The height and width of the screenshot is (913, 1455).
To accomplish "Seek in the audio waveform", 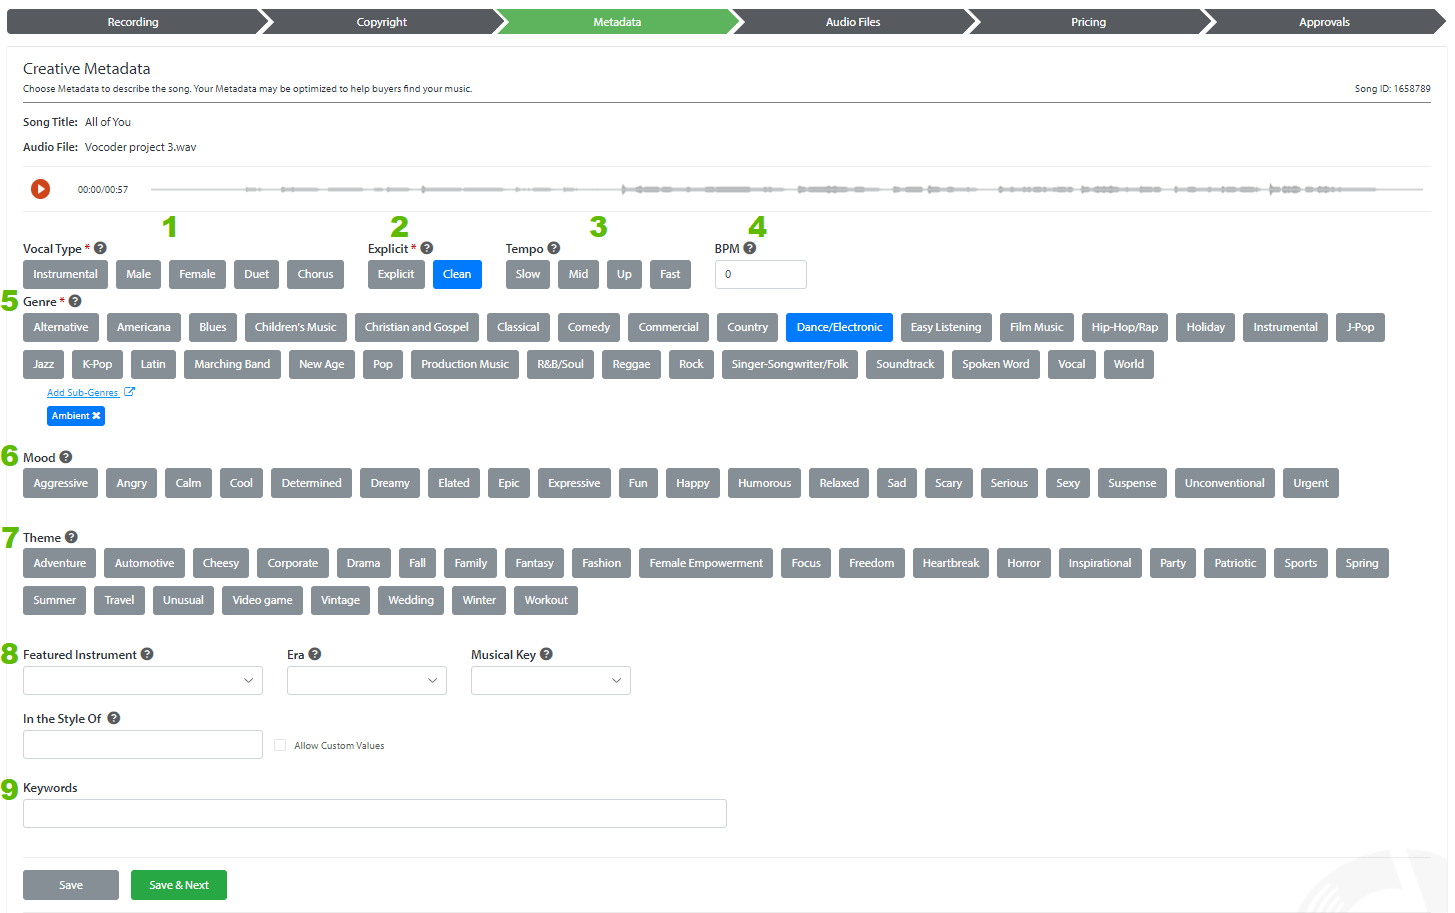I will click(786, 189).
